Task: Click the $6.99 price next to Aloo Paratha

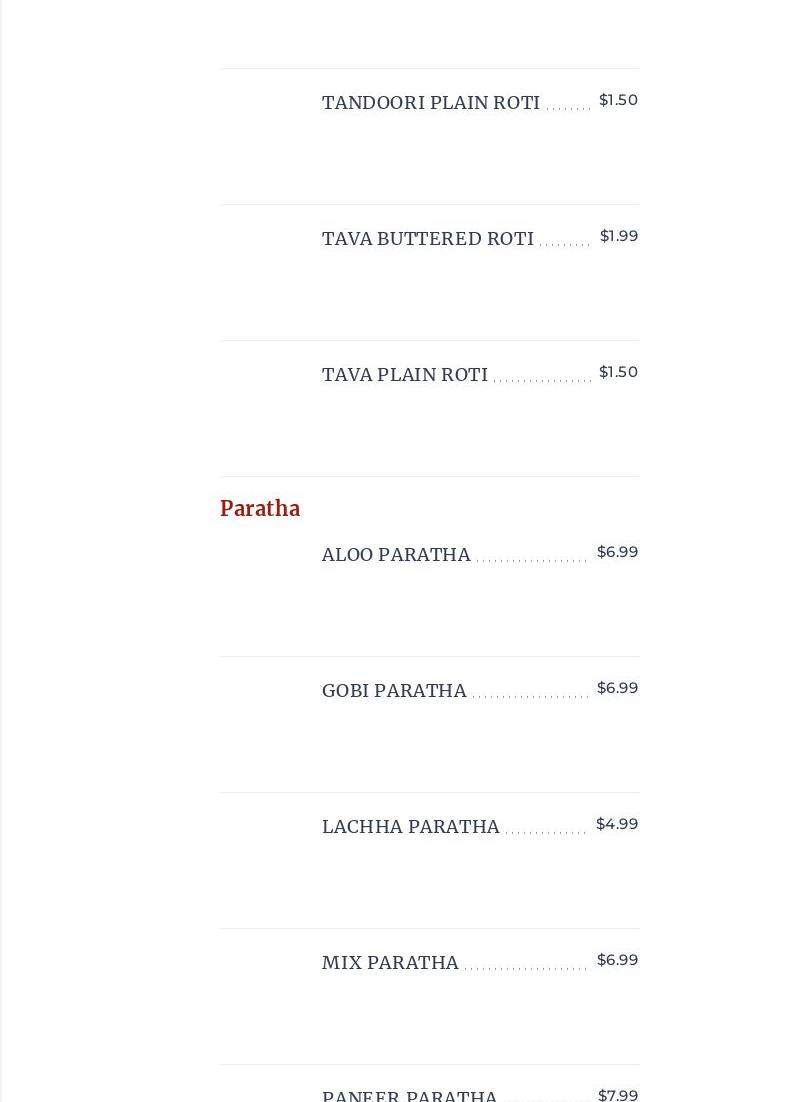Action: pyautogui.click(x=617, y=552)
